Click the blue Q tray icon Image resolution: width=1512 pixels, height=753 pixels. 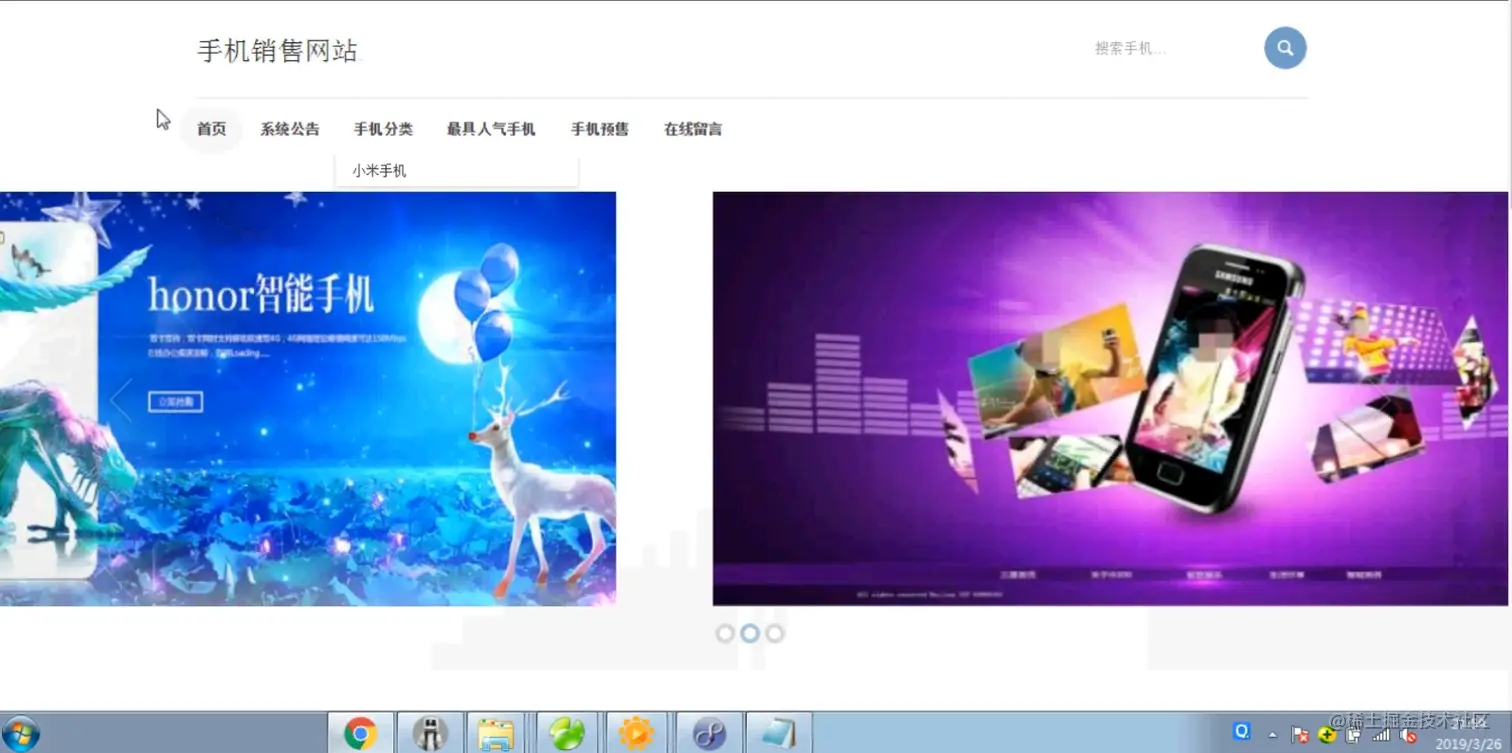click(1242, 731)
